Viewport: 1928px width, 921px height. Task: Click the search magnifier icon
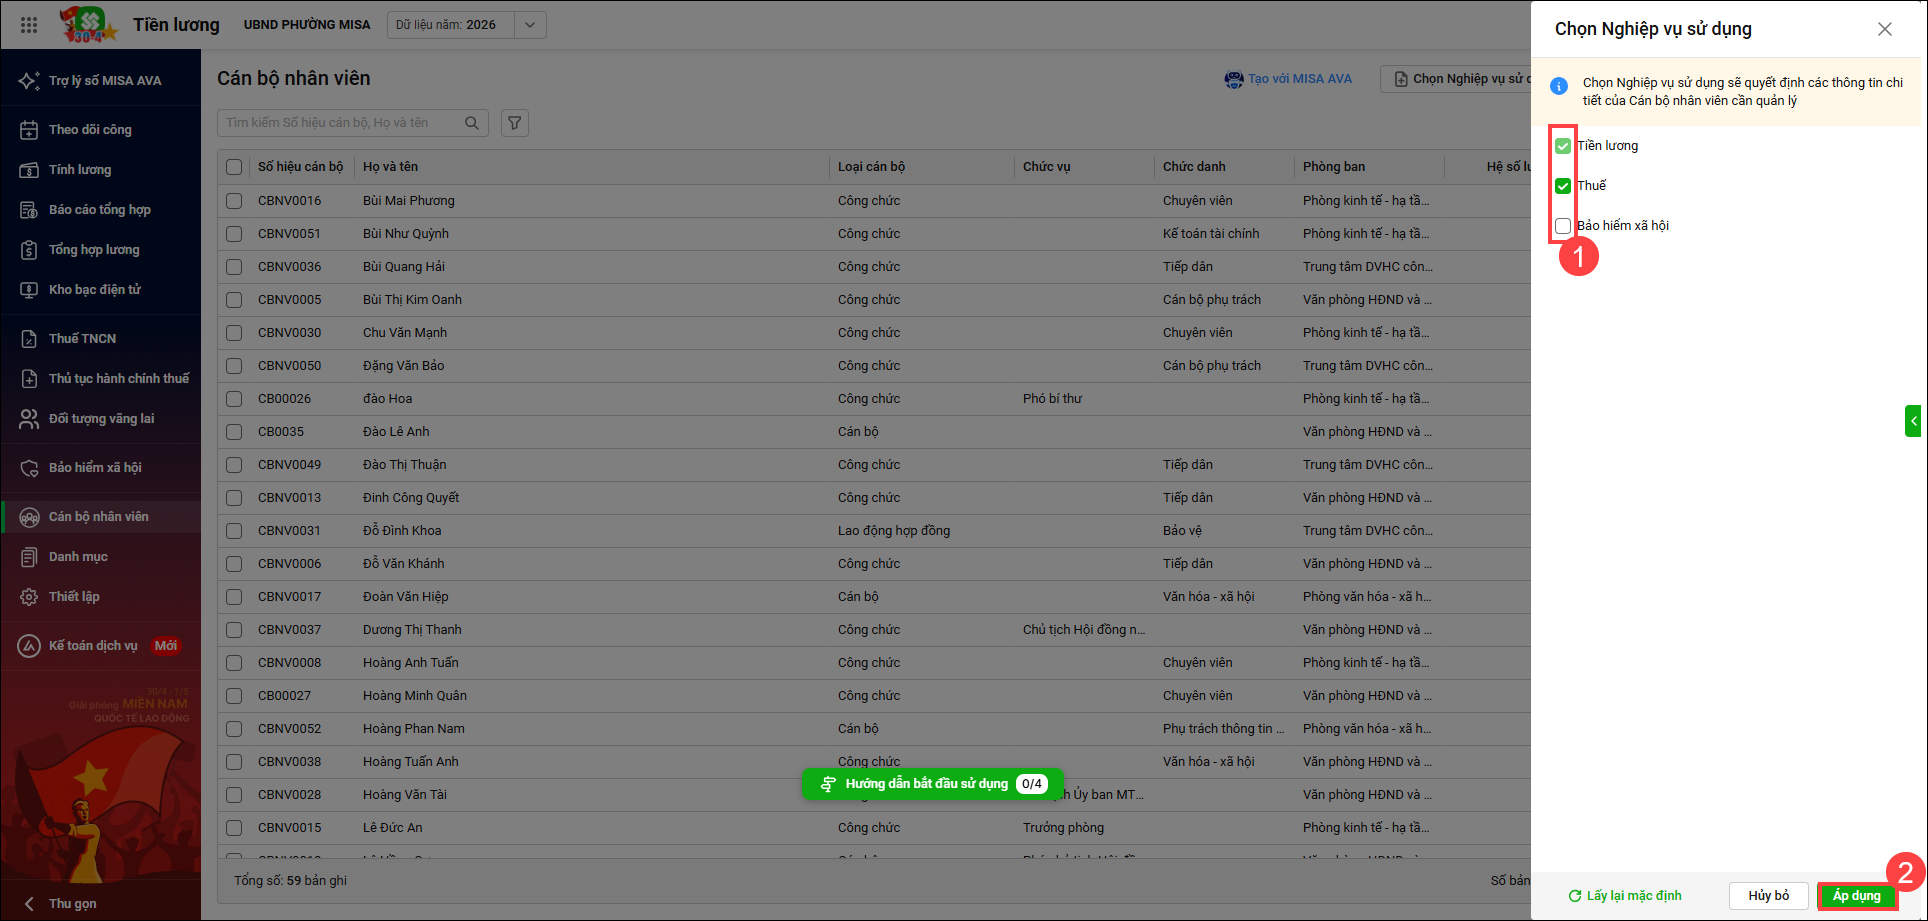coord(472,123)
